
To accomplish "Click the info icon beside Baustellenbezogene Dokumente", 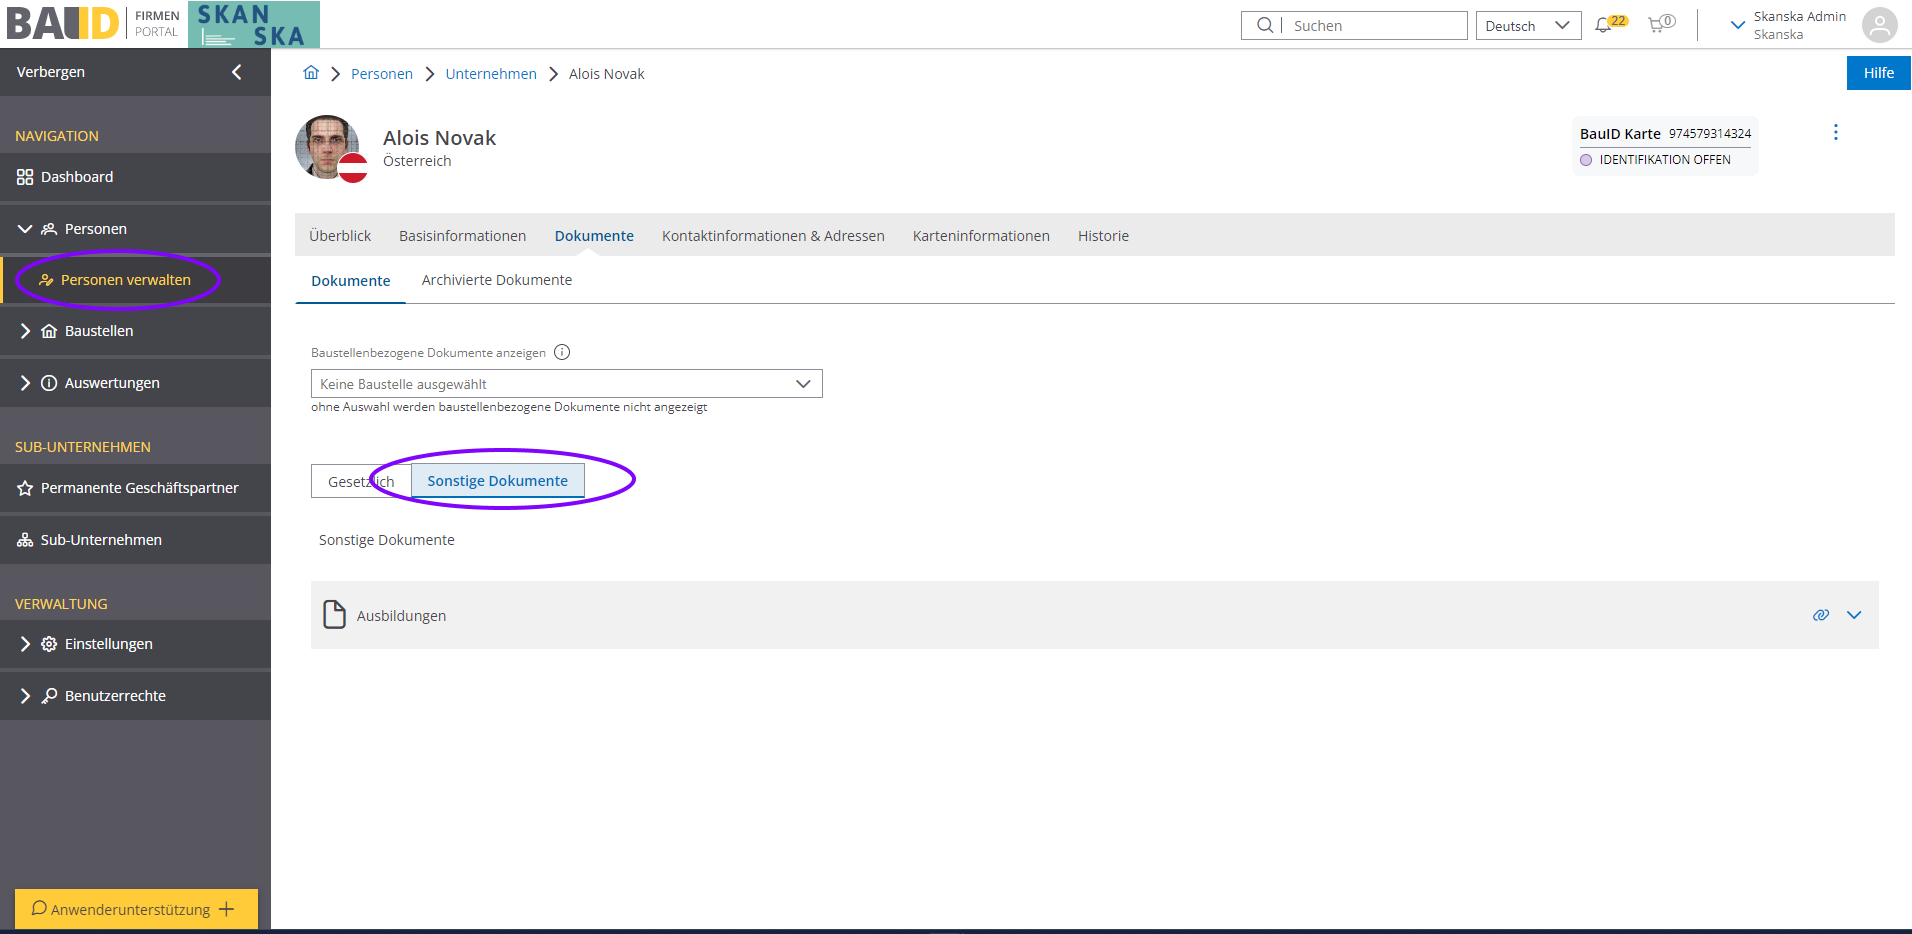I will (x=562, y=352).
